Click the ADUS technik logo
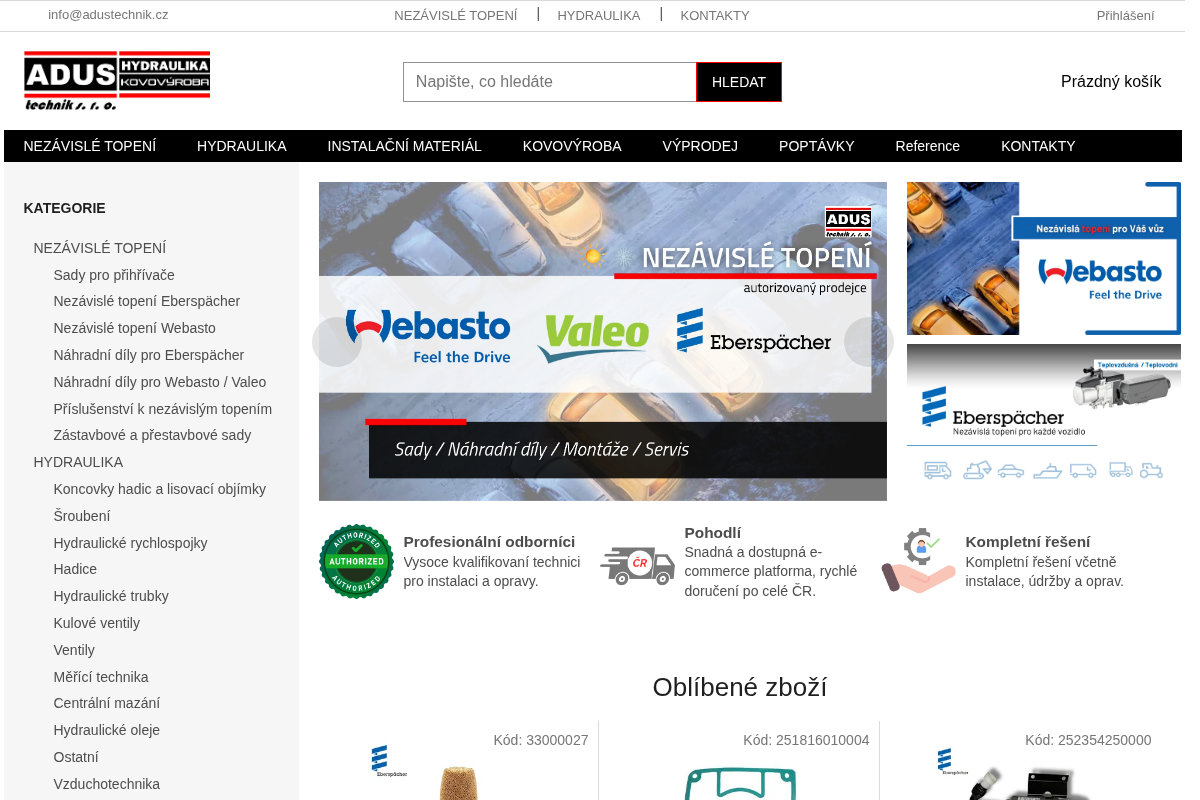Image resolution: width=1200 pixels, height=800 pixels. (x=117, y=81)
